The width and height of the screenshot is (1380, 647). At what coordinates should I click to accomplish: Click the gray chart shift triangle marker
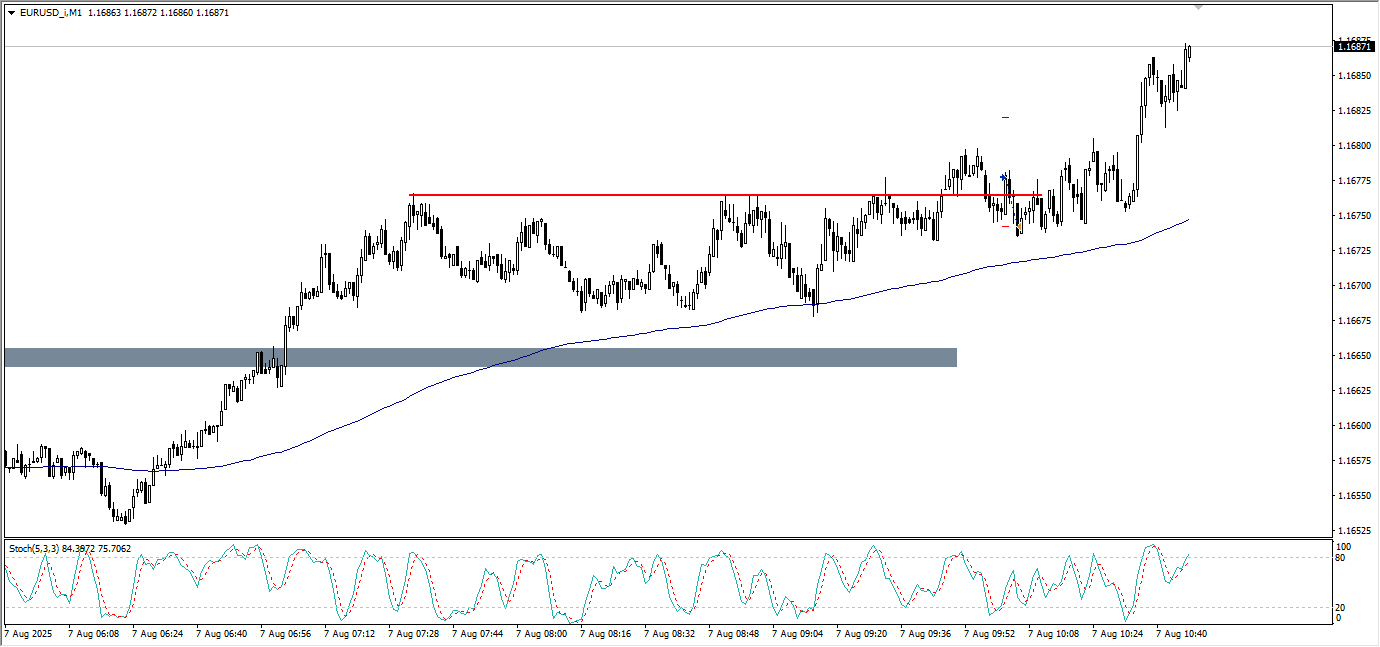point(1199,8)
